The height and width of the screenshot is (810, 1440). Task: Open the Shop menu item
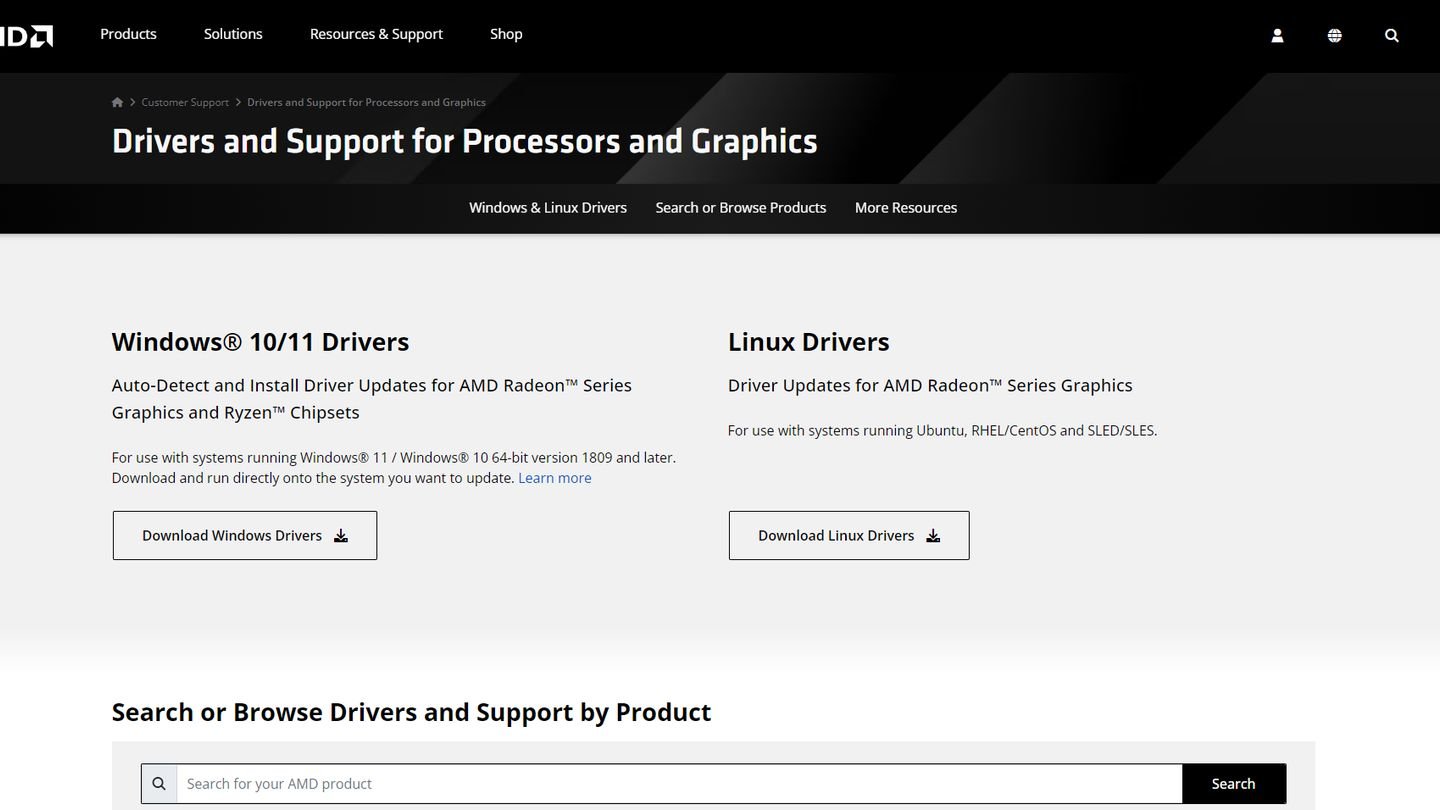tap(506, 34)
